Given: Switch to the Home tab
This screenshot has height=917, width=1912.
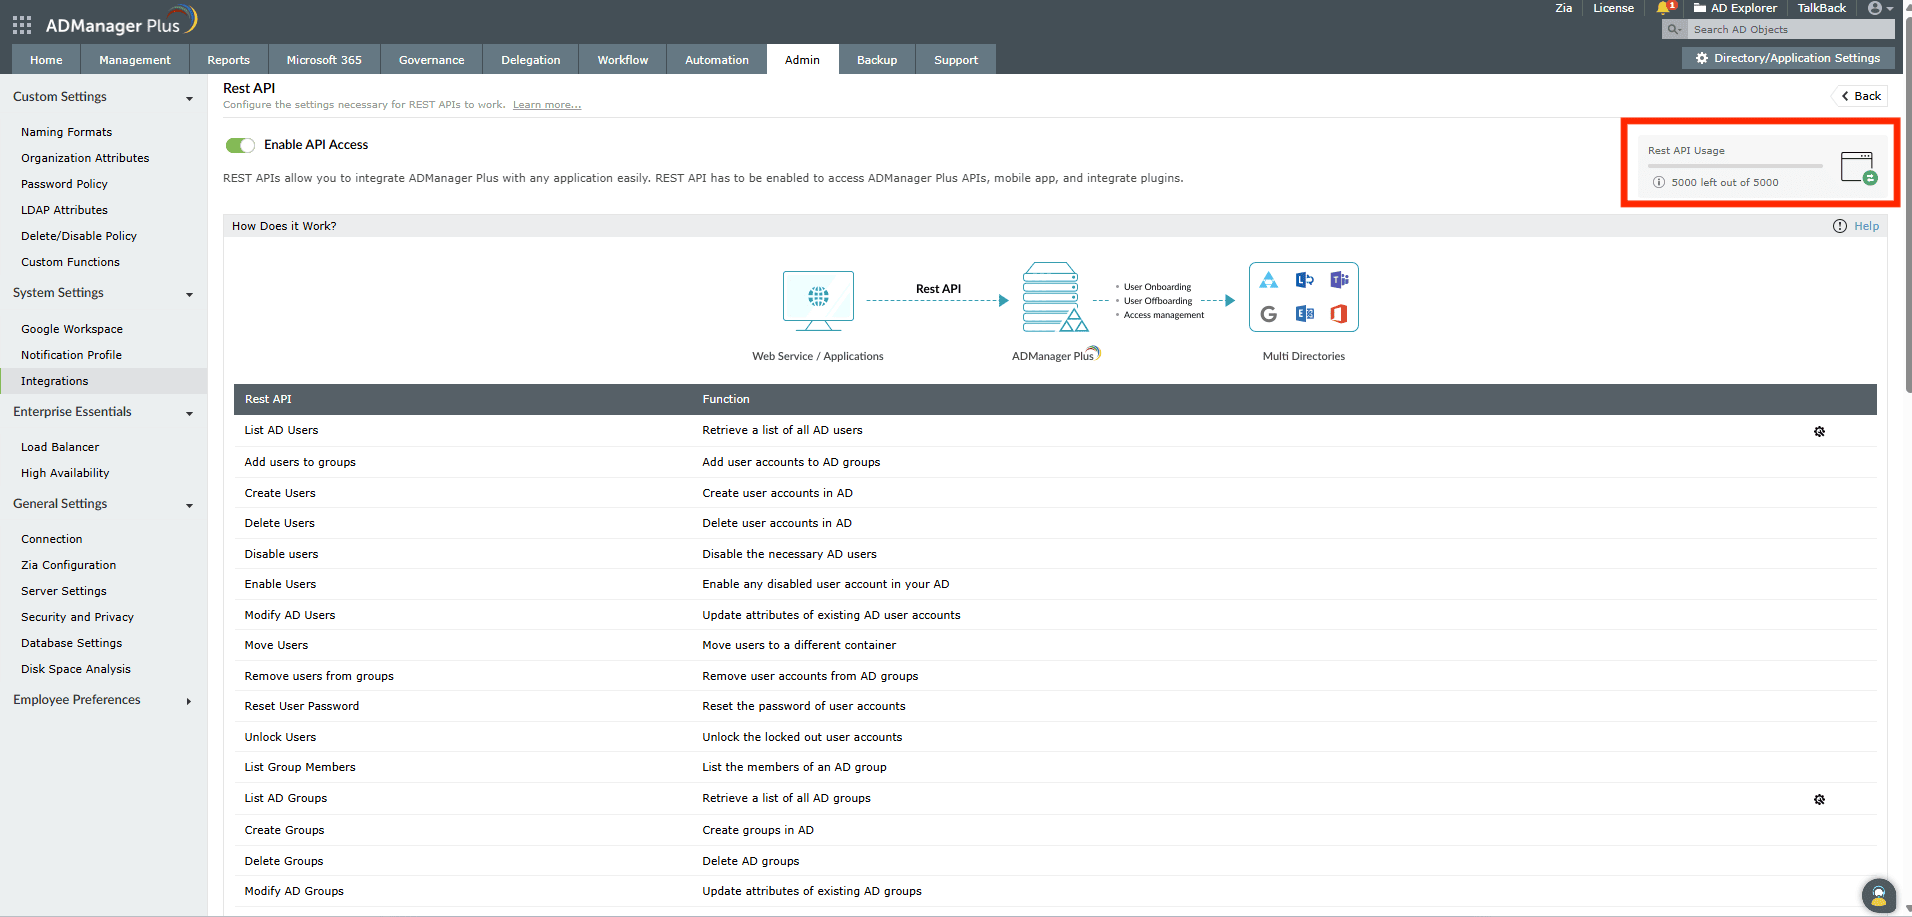Looking at the screenshot, I should pyautogui.click(x=46, y=60).
